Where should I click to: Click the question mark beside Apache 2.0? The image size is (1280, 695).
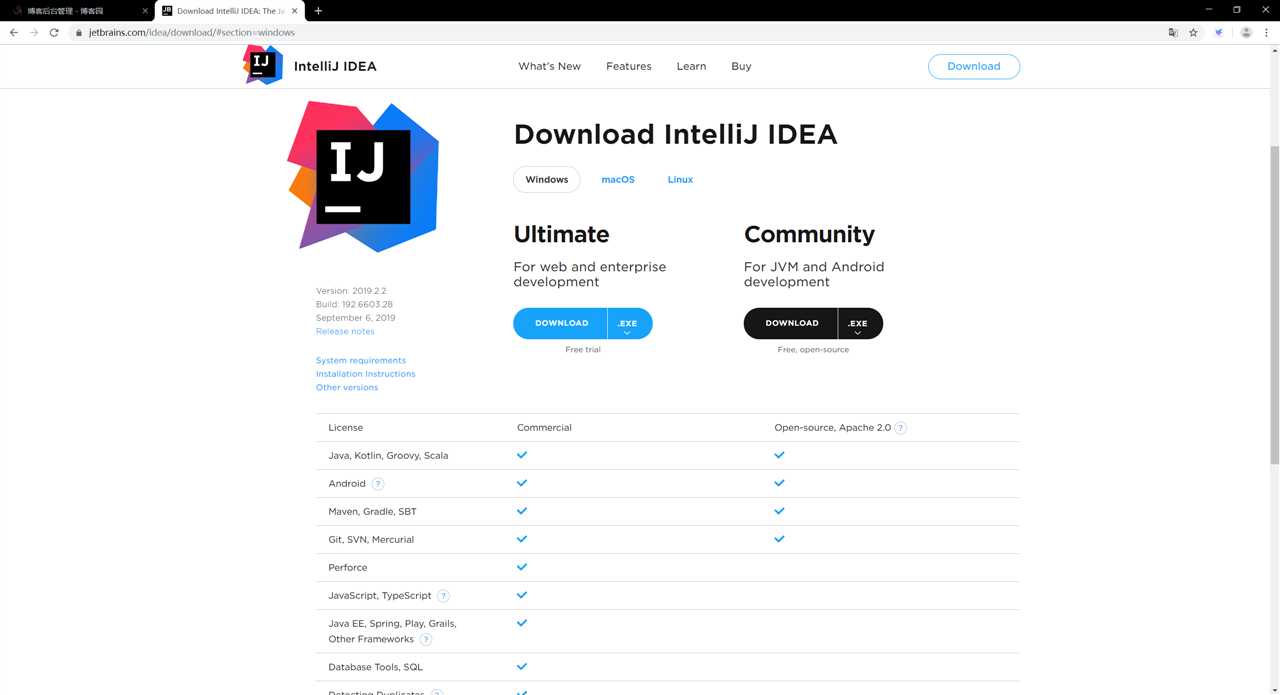click(x=900, y=428)
